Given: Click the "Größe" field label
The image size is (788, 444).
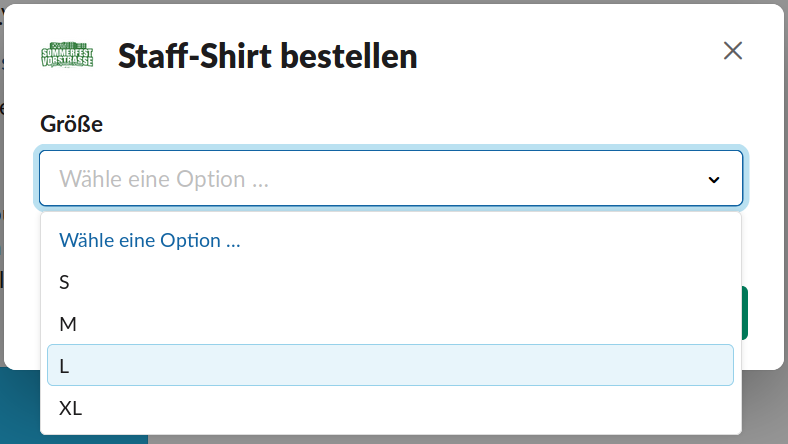Looking at the screenshot, I should [x=72, y=124].
